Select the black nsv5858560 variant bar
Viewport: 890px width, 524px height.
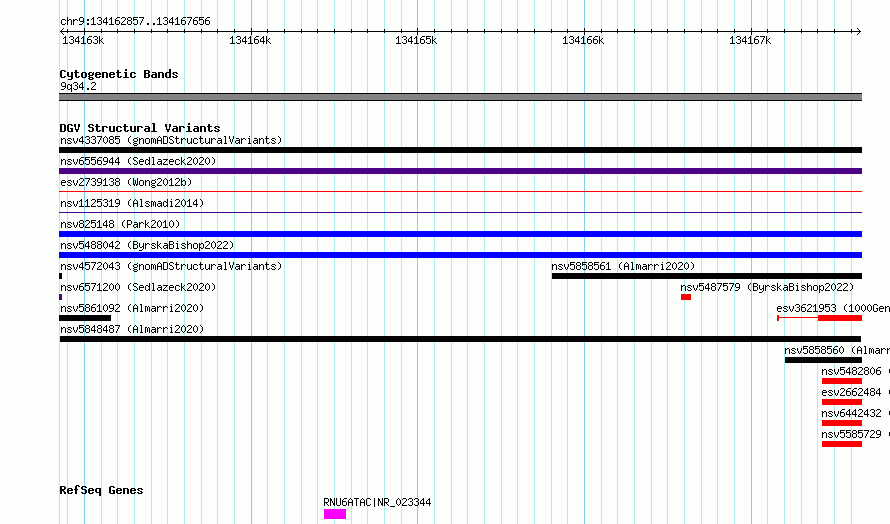pos(824,360)
